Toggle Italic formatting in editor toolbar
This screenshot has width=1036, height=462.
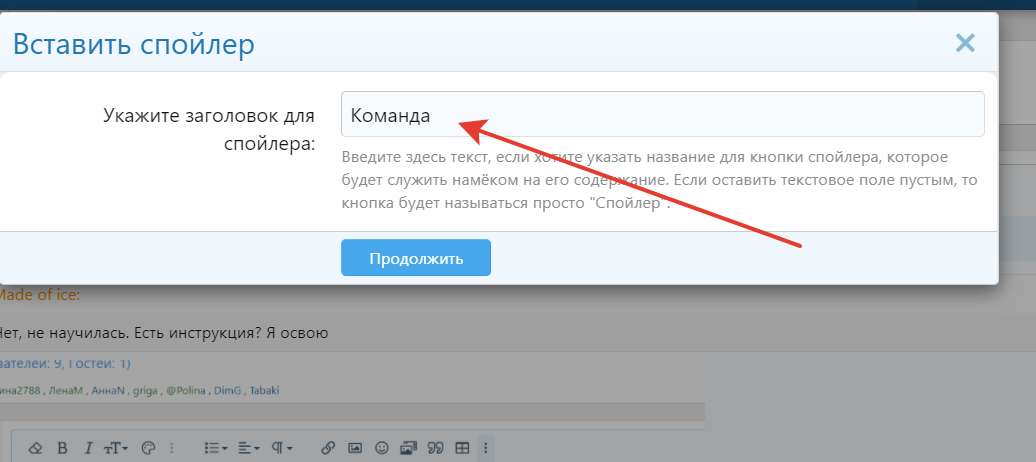pyautogui.click(x=88, y=448)
